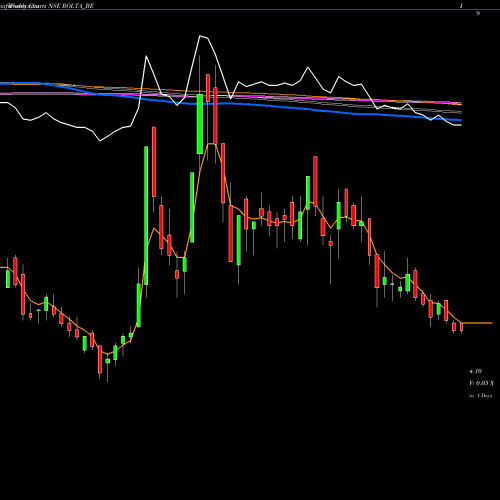Click the '1' label above the orange top line

461,6
